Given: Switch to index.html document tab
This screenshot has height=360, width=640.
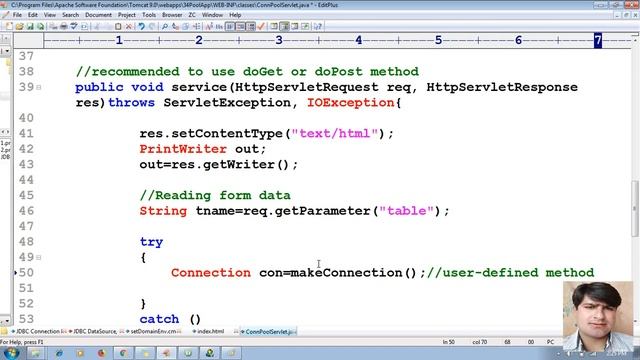Looking at the screenshot, I should click(210, 331).
